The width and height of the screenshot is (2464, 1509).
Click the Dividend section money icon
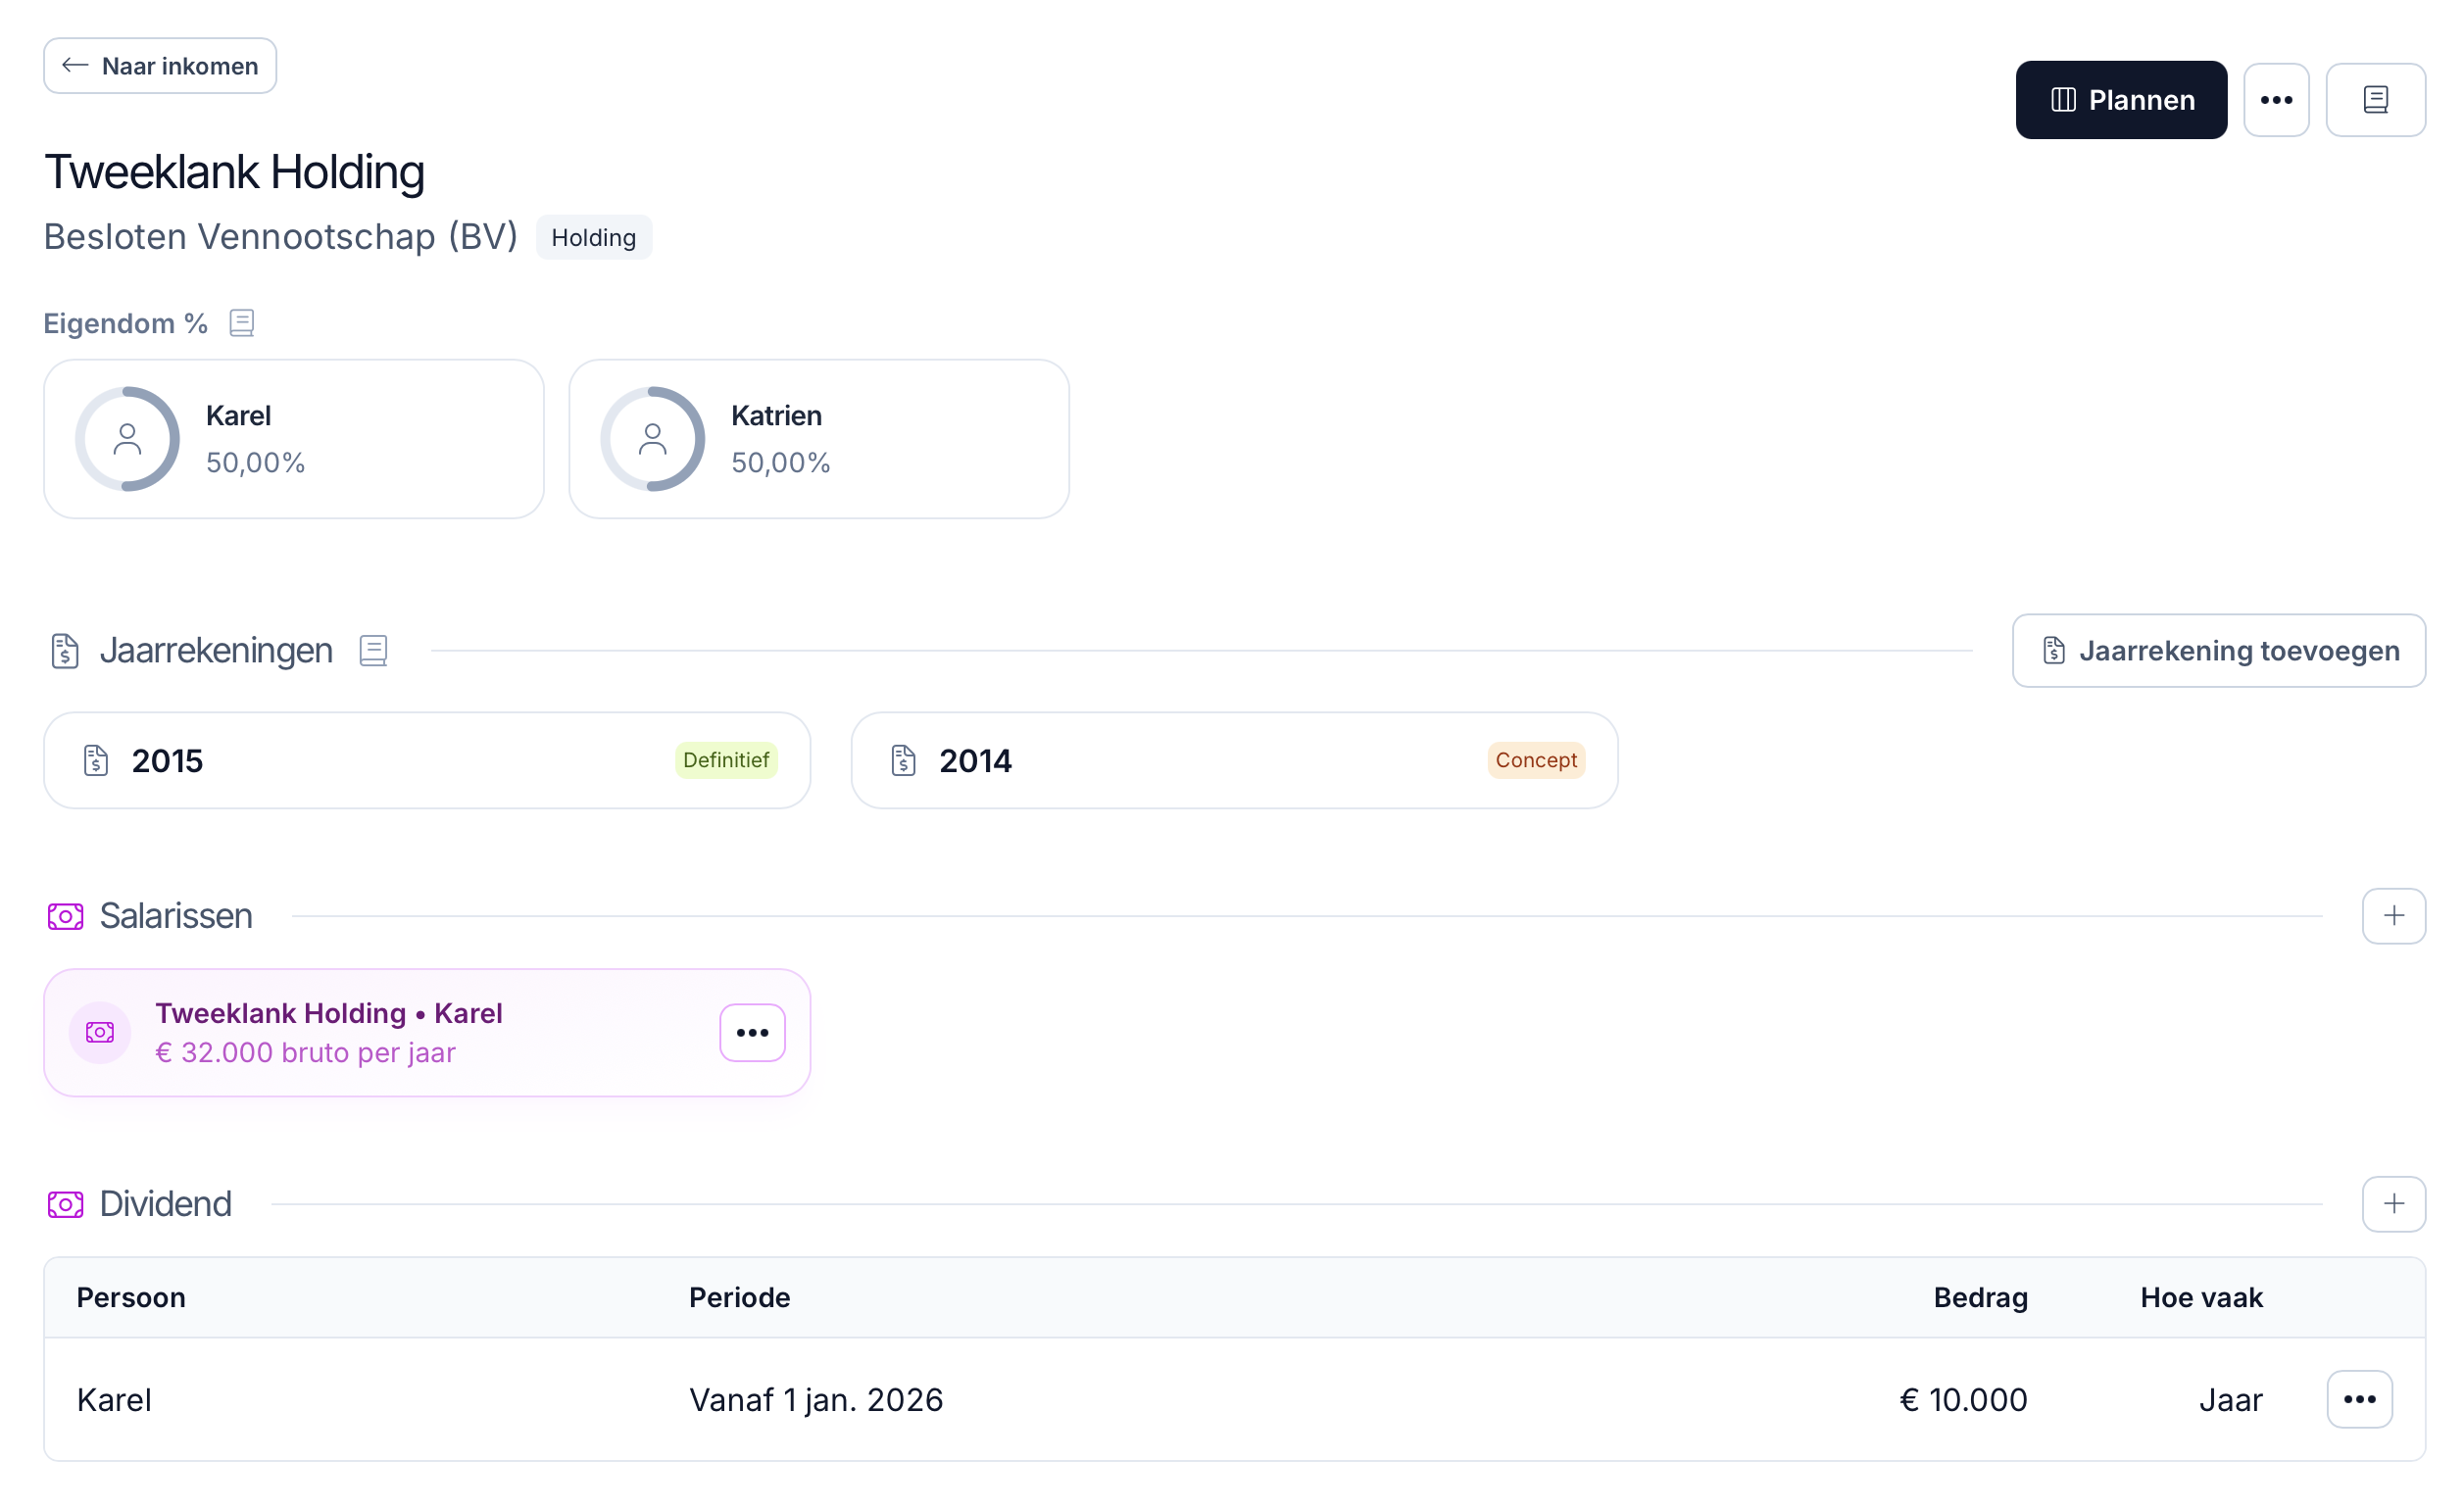[x=66, y=1204]
